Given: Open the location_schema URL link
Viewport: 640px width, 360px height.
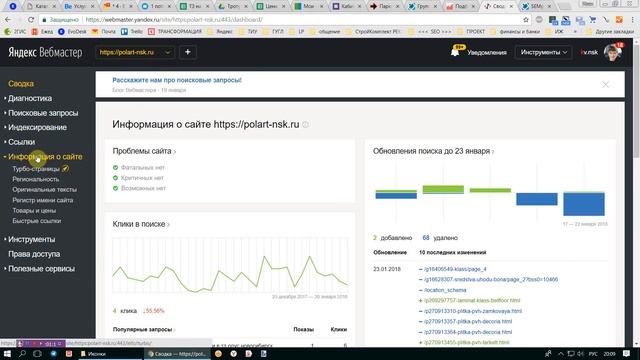Looking at the screenshot, I should 445,290.
